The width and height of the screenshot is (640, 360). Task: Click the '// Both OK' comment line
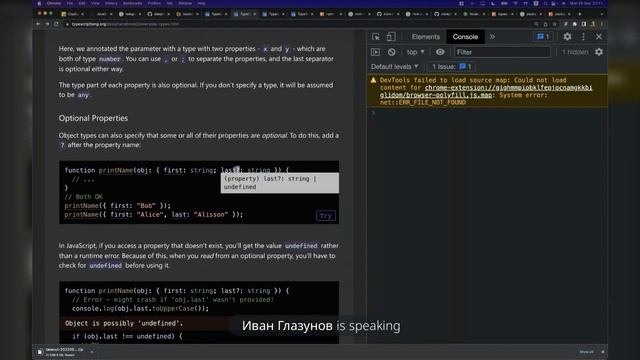(84, 197)
